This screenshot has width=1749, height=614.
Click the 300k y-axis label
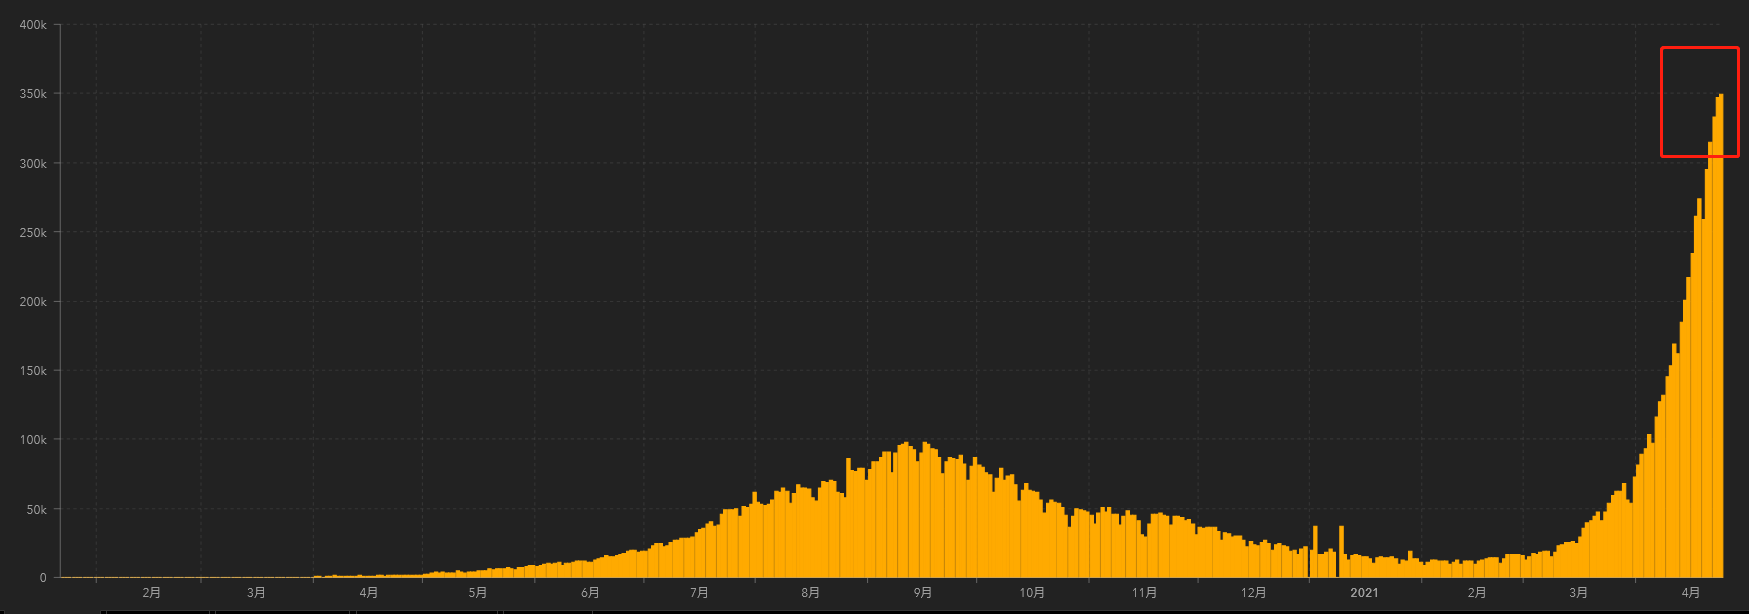[33, 163]
